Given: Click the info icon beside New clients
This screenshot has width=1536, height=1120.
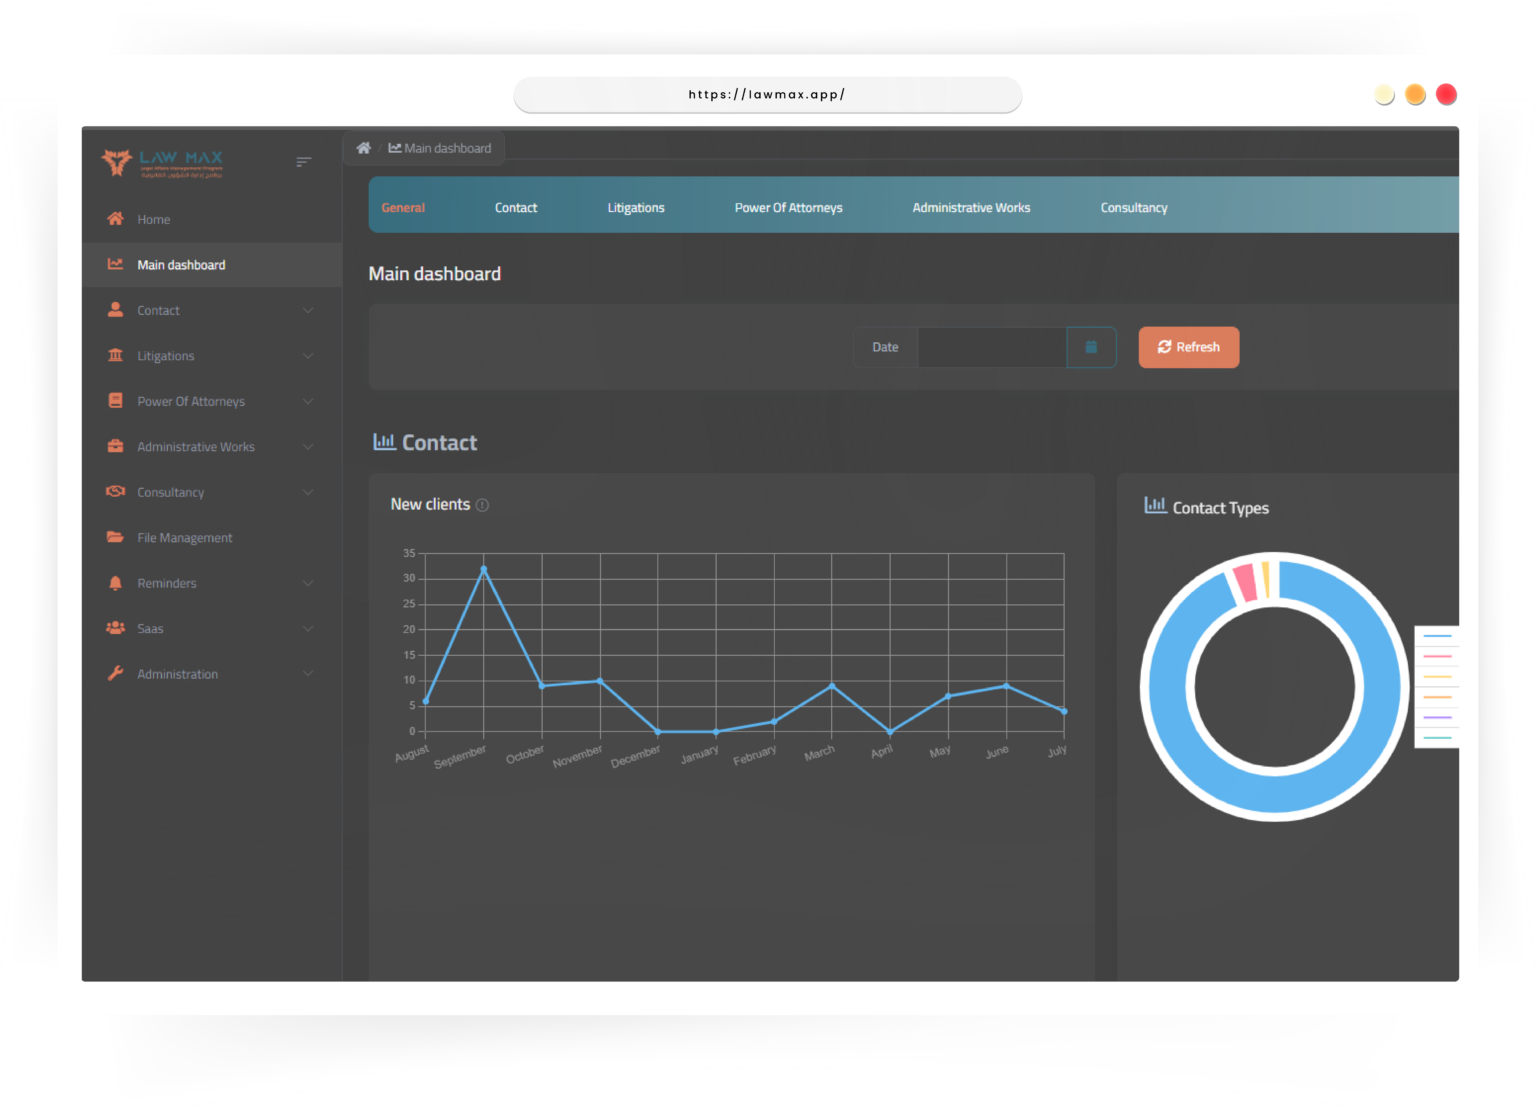Looking at the screenshot, I should pyautogui.click(x=483, y=505).
